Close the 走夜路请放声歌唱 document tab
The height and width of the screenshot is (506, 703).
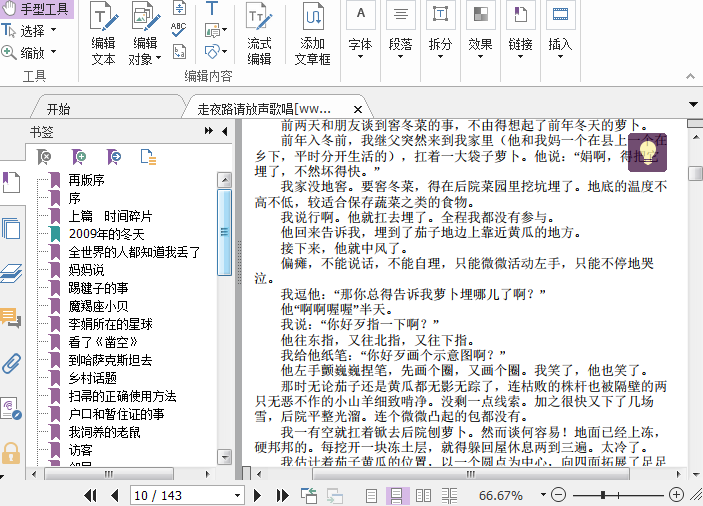click(358, 109)
